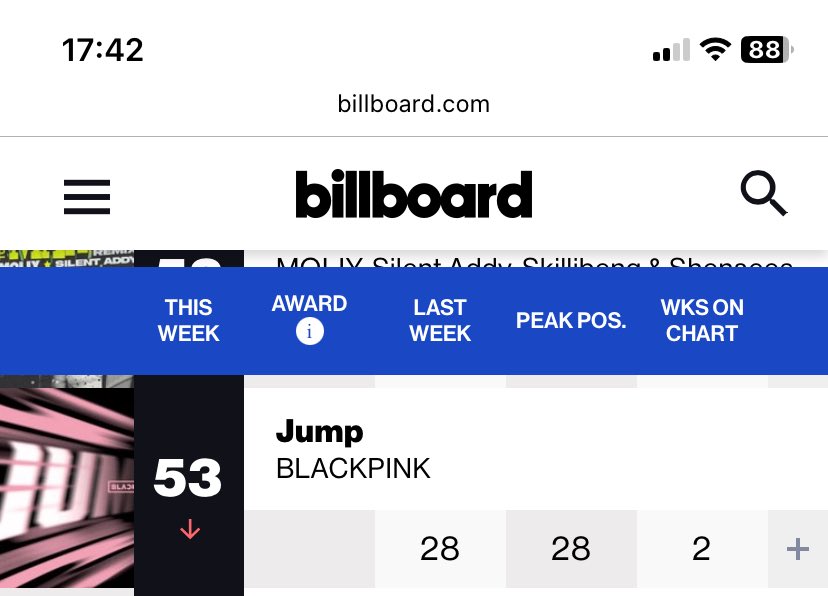Tap the magnifying glass search icon
This screenshot has height=596, width=828.
(x=764, y=193)
